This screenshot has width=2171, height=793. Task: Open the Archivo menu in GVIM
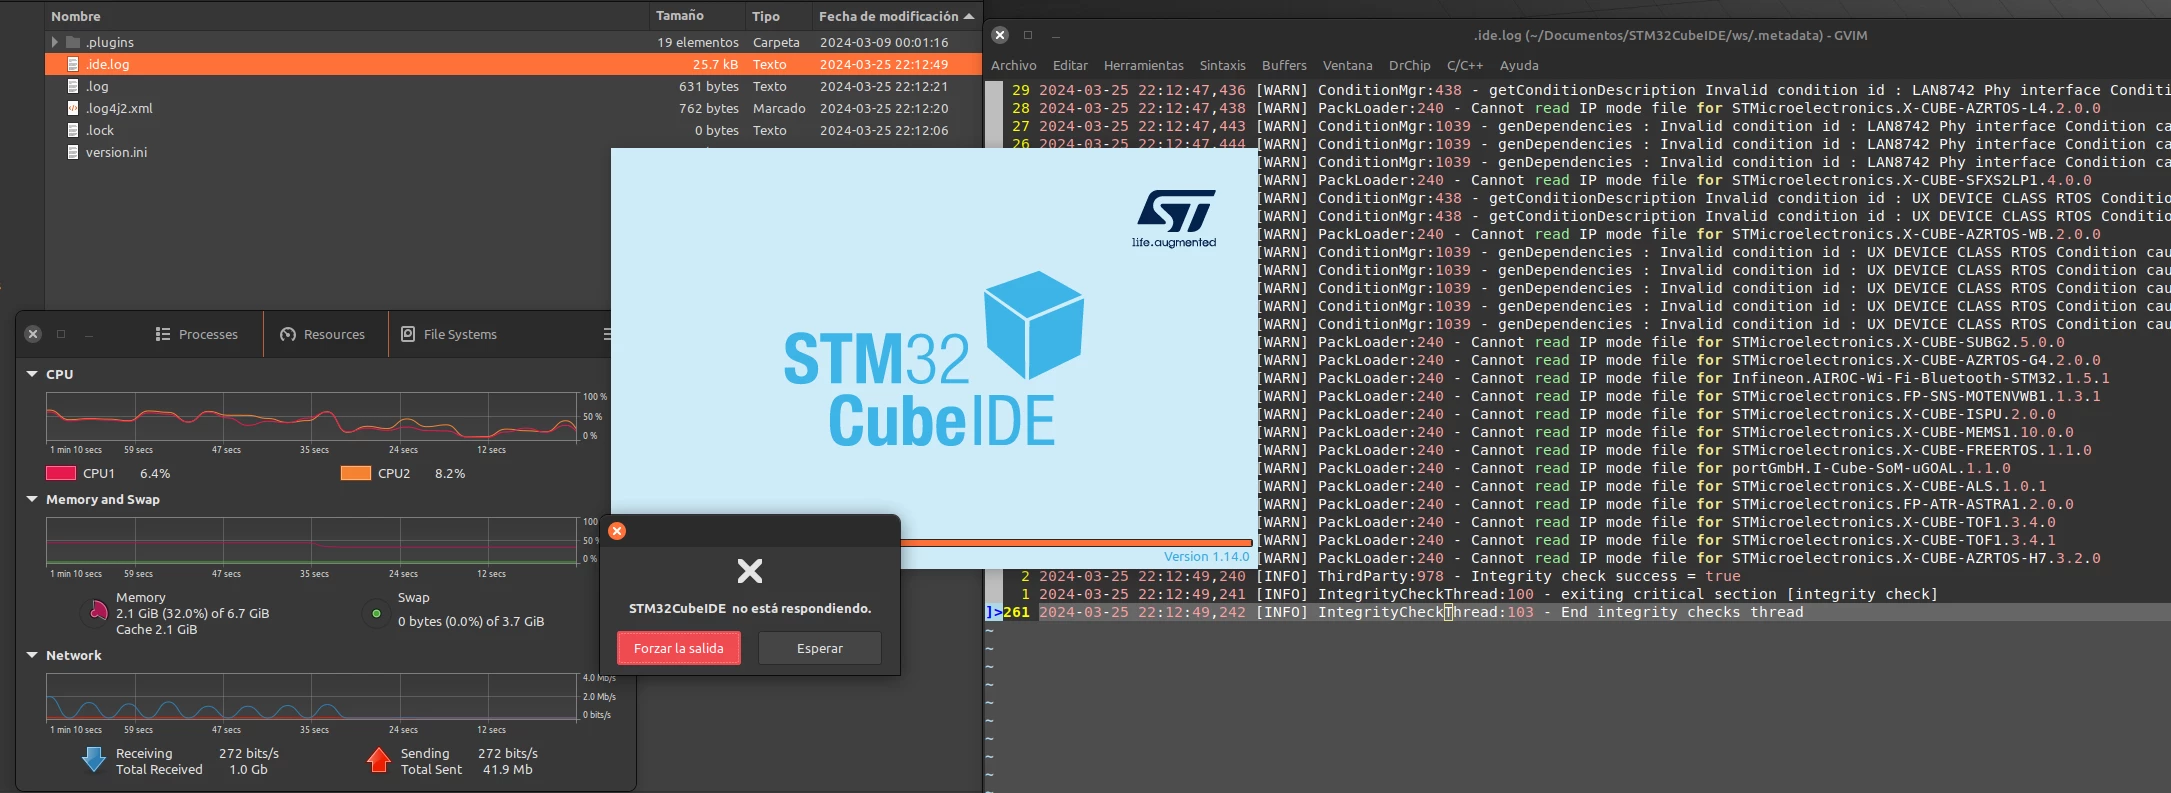tap(1014, 65)
